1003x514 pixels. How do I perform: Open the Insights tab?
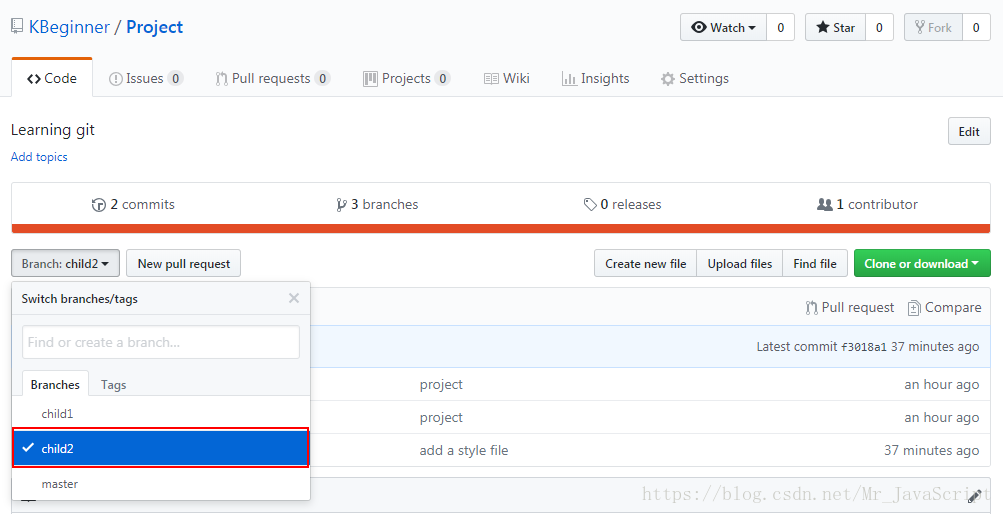click(596, 78)
